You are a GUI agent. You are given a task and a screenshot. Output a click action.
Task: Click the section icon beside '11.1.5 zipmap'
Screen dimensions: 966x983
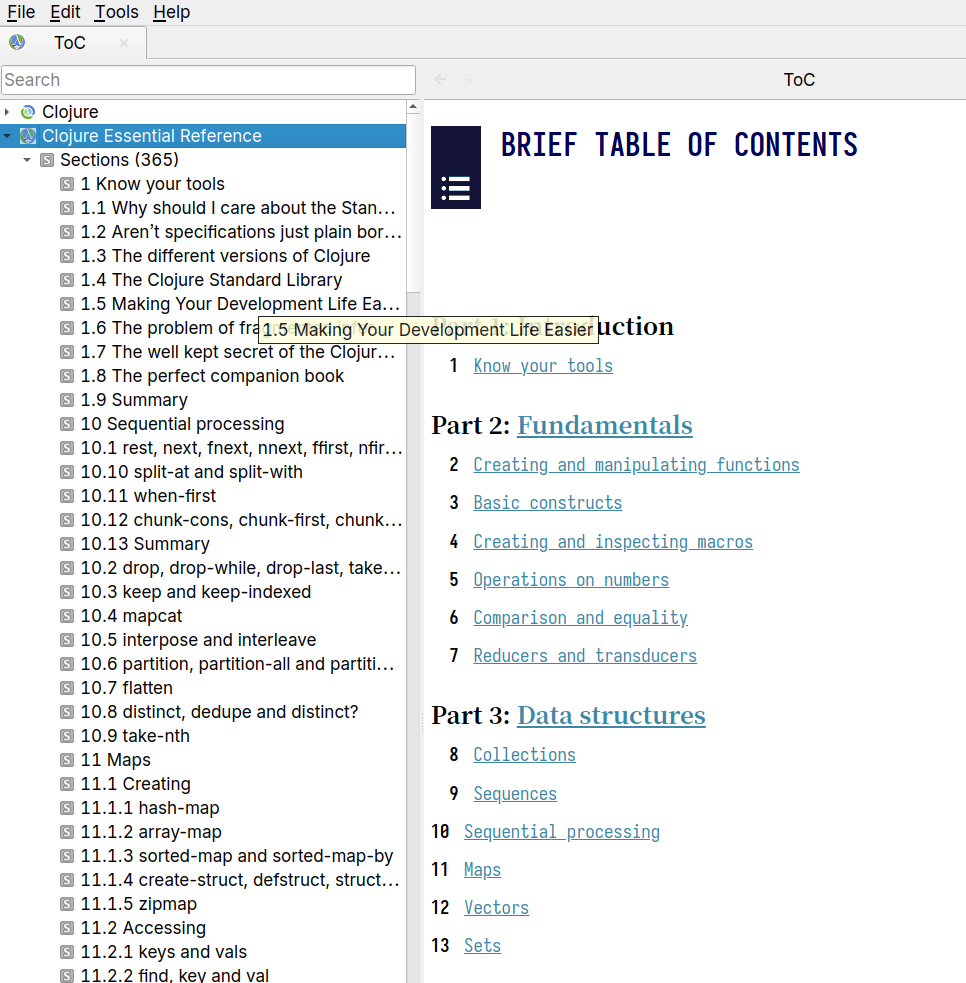coord(67,904)
